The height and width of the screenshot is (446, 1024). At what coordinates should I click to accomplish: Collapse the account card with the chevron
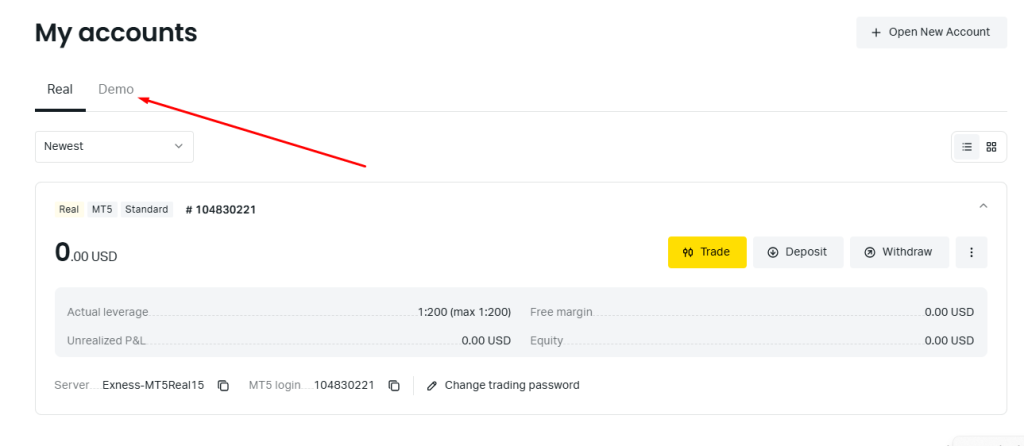(x=983, y=206)
